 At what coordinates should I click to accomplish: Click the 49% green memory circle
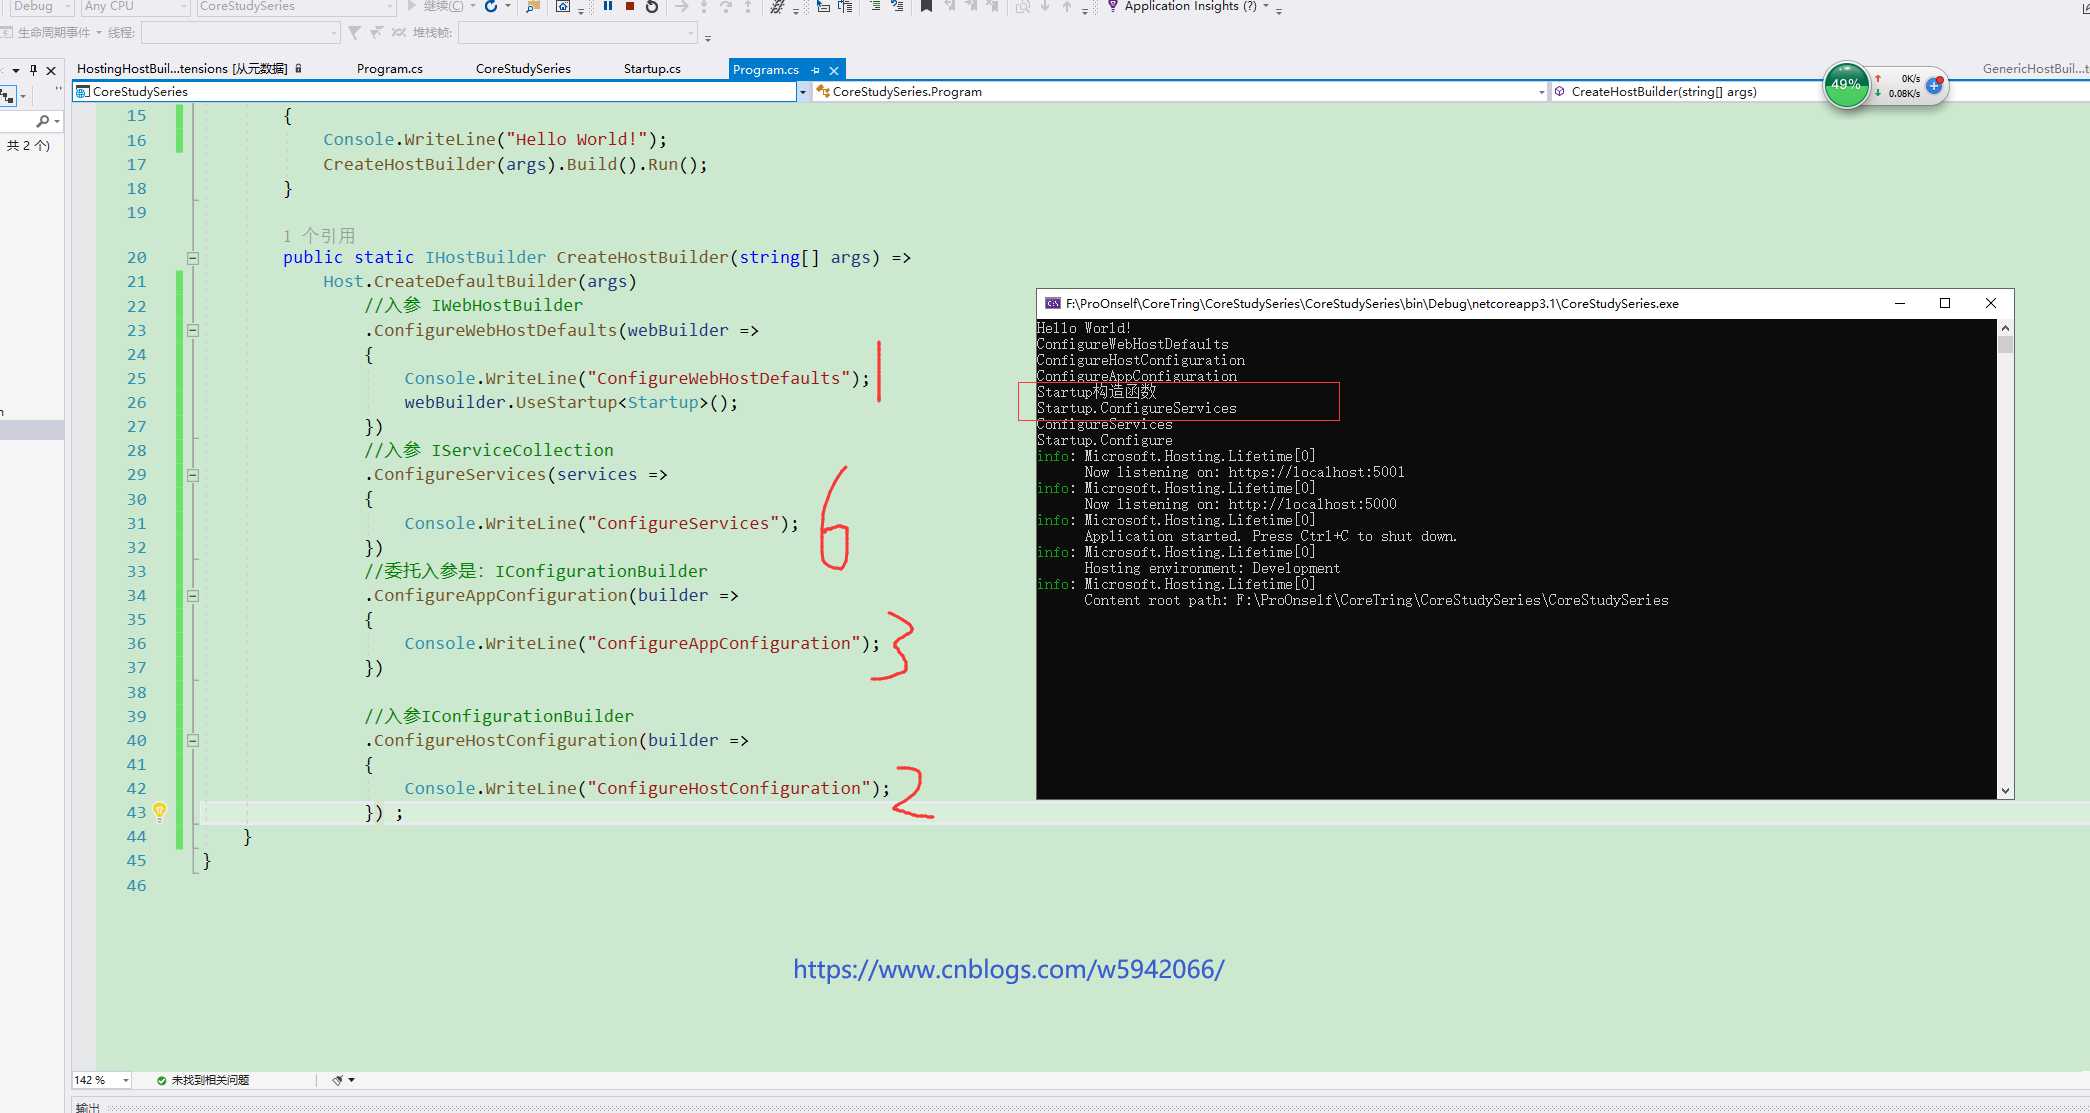[1846, 85]
